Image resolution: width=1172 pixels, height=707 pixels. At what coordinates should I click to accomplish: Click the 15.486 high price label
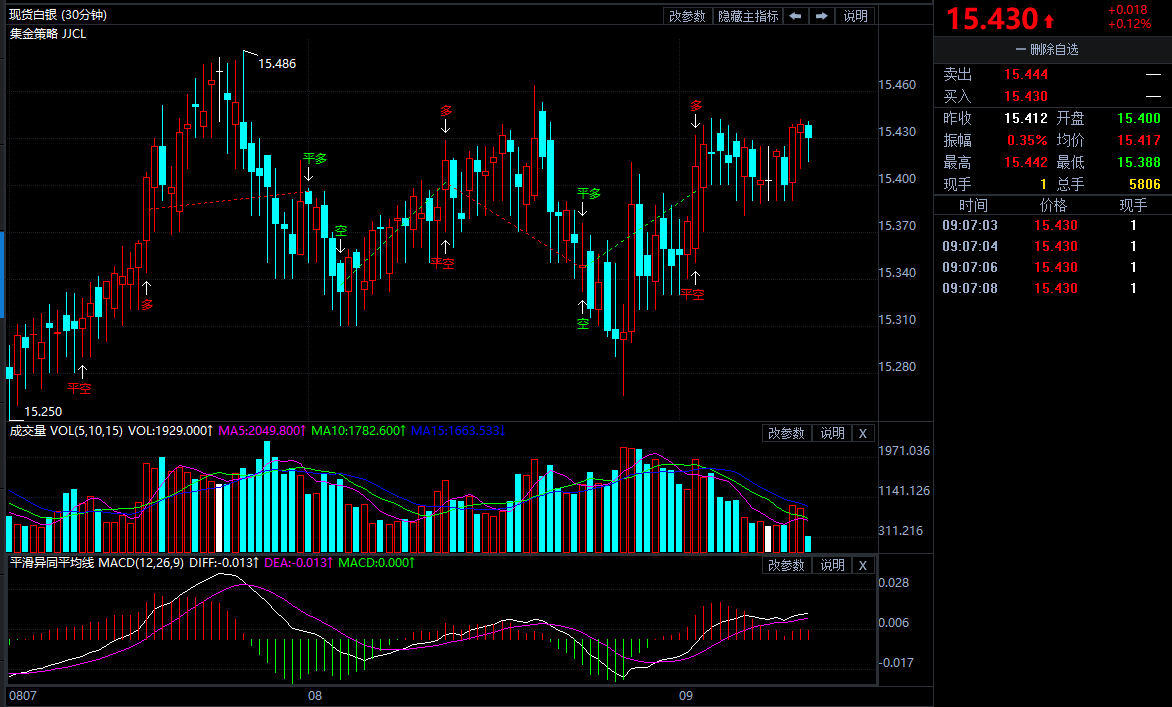pyautogui.click(x=277, y=63)
